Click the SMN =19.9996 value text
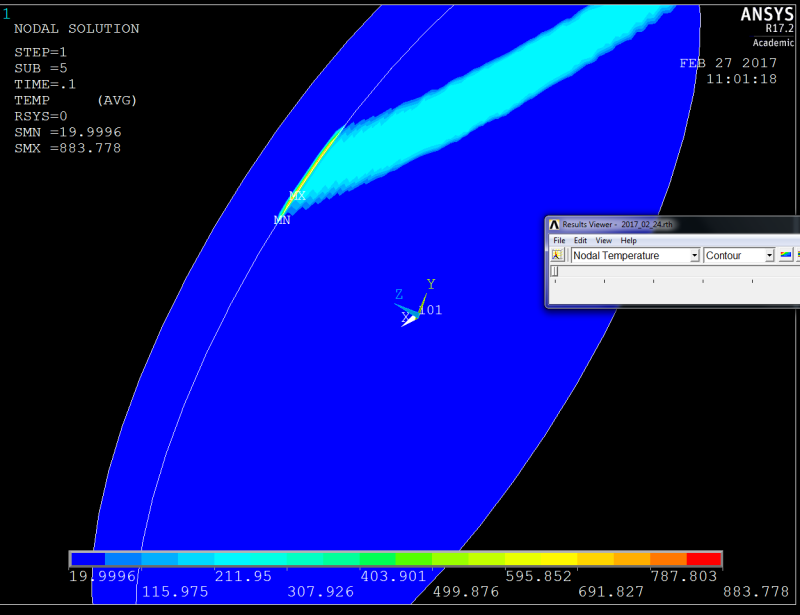Image resolution: width=800 pixels, height=615 pixels. (68, 132)
